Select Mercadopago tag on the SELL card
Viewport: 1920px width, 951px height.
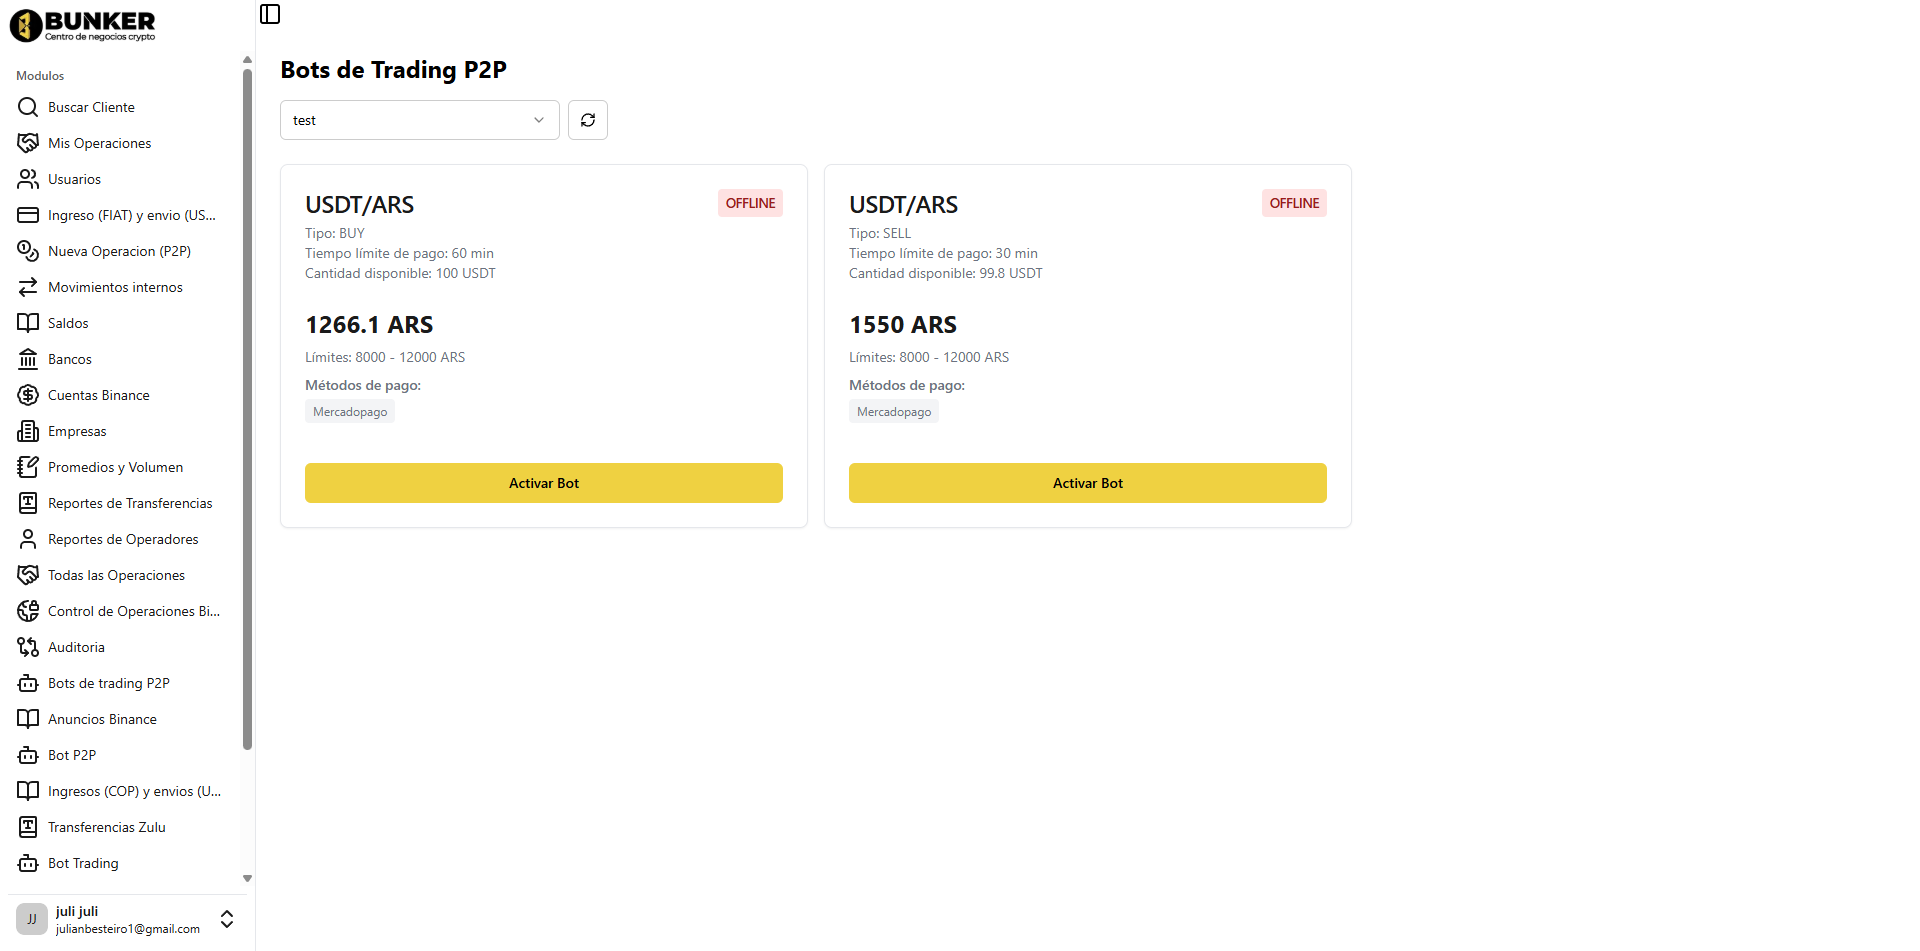(893, 412)
